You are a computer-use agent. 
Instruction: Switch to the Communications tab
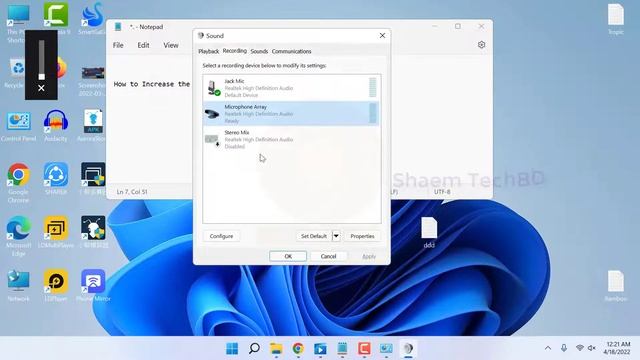pyautogui.click(x=291, y=51)
